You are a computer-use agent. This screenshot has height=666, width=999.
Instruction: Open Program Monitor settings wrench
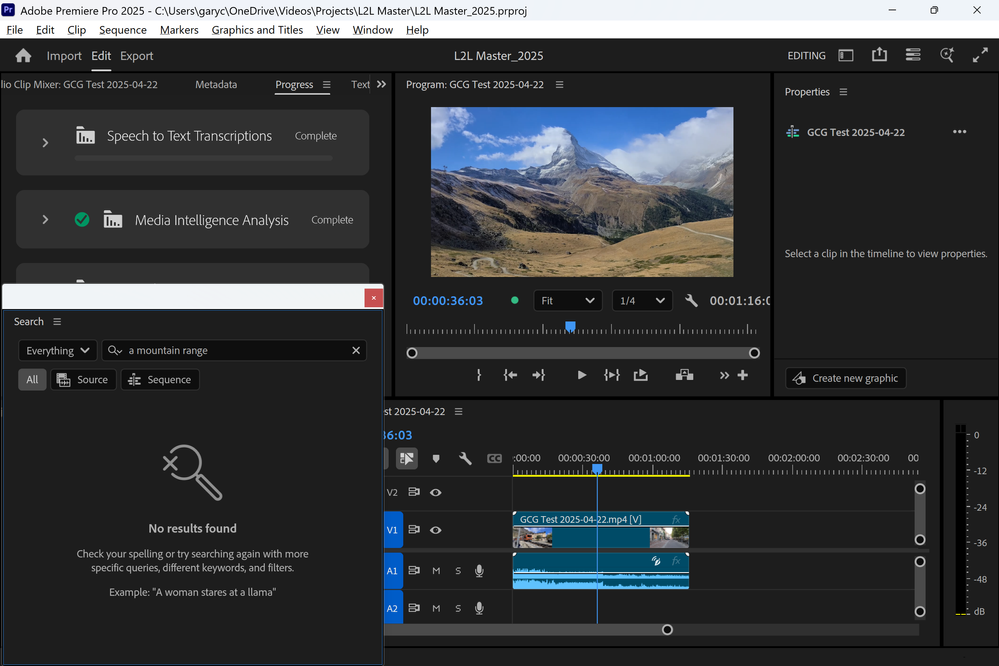click(691, 300)
